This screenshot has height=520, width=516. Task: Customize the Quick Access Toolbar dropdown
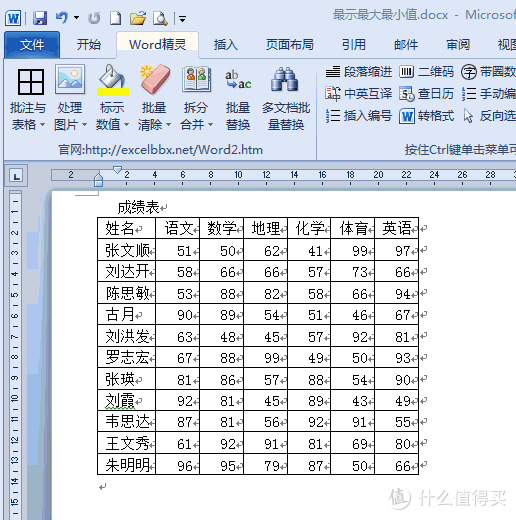point(182,19)
